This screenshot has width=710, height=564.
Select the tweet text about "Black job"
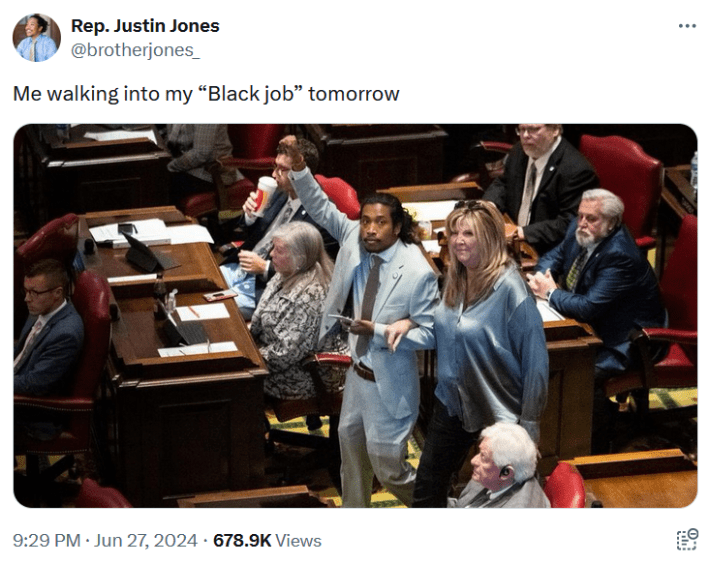206,94
